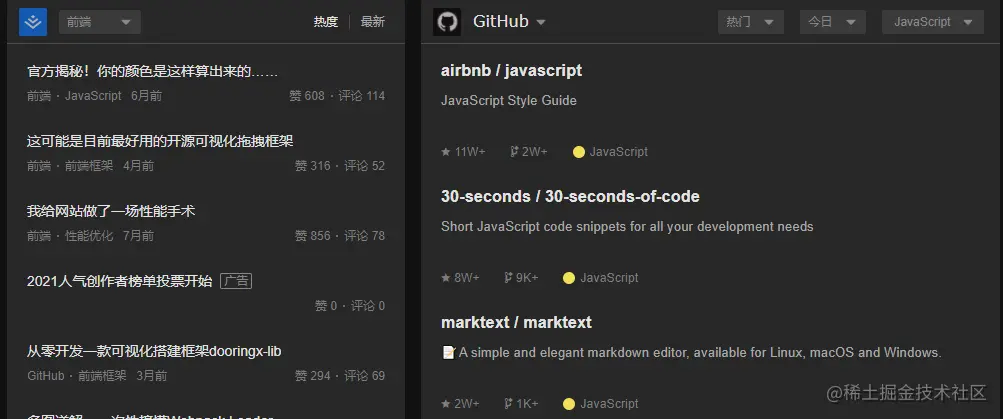1003x419 pixels.
Task: Click the fork icon for airbnb / javascript
Action: (514, 152)
